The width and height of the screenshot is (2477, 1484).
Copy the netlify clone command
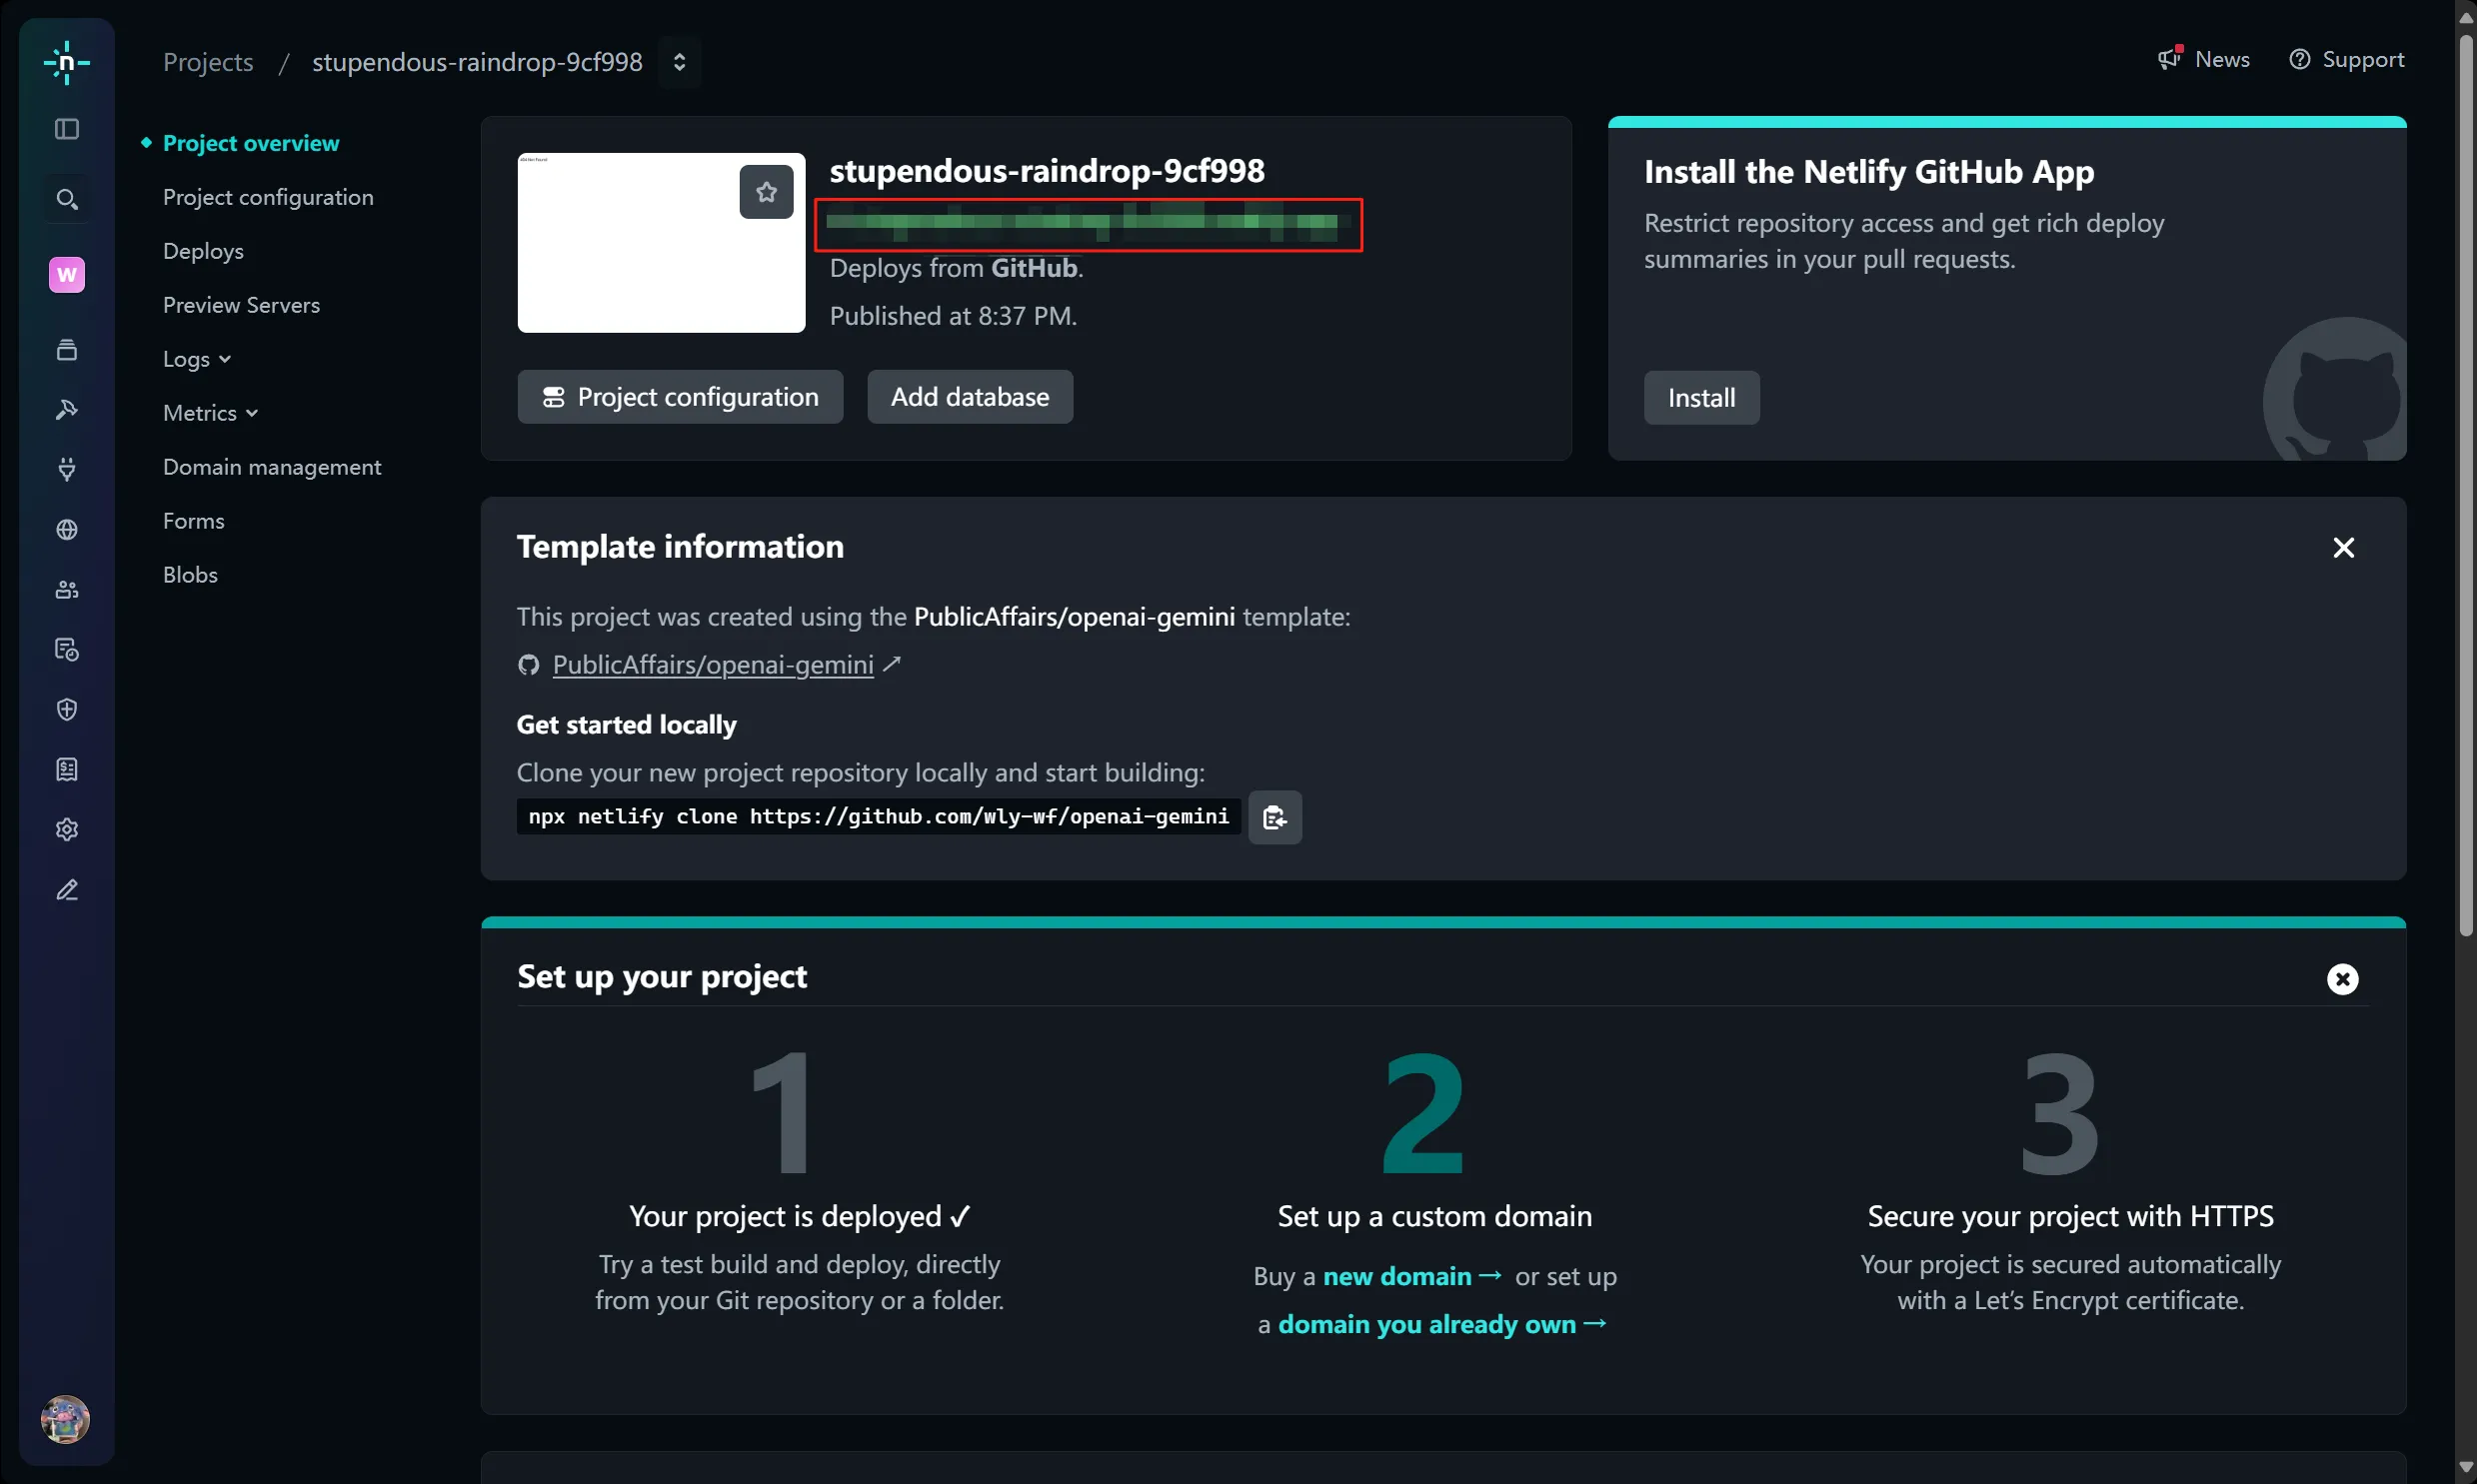[x=1274, y=818]
